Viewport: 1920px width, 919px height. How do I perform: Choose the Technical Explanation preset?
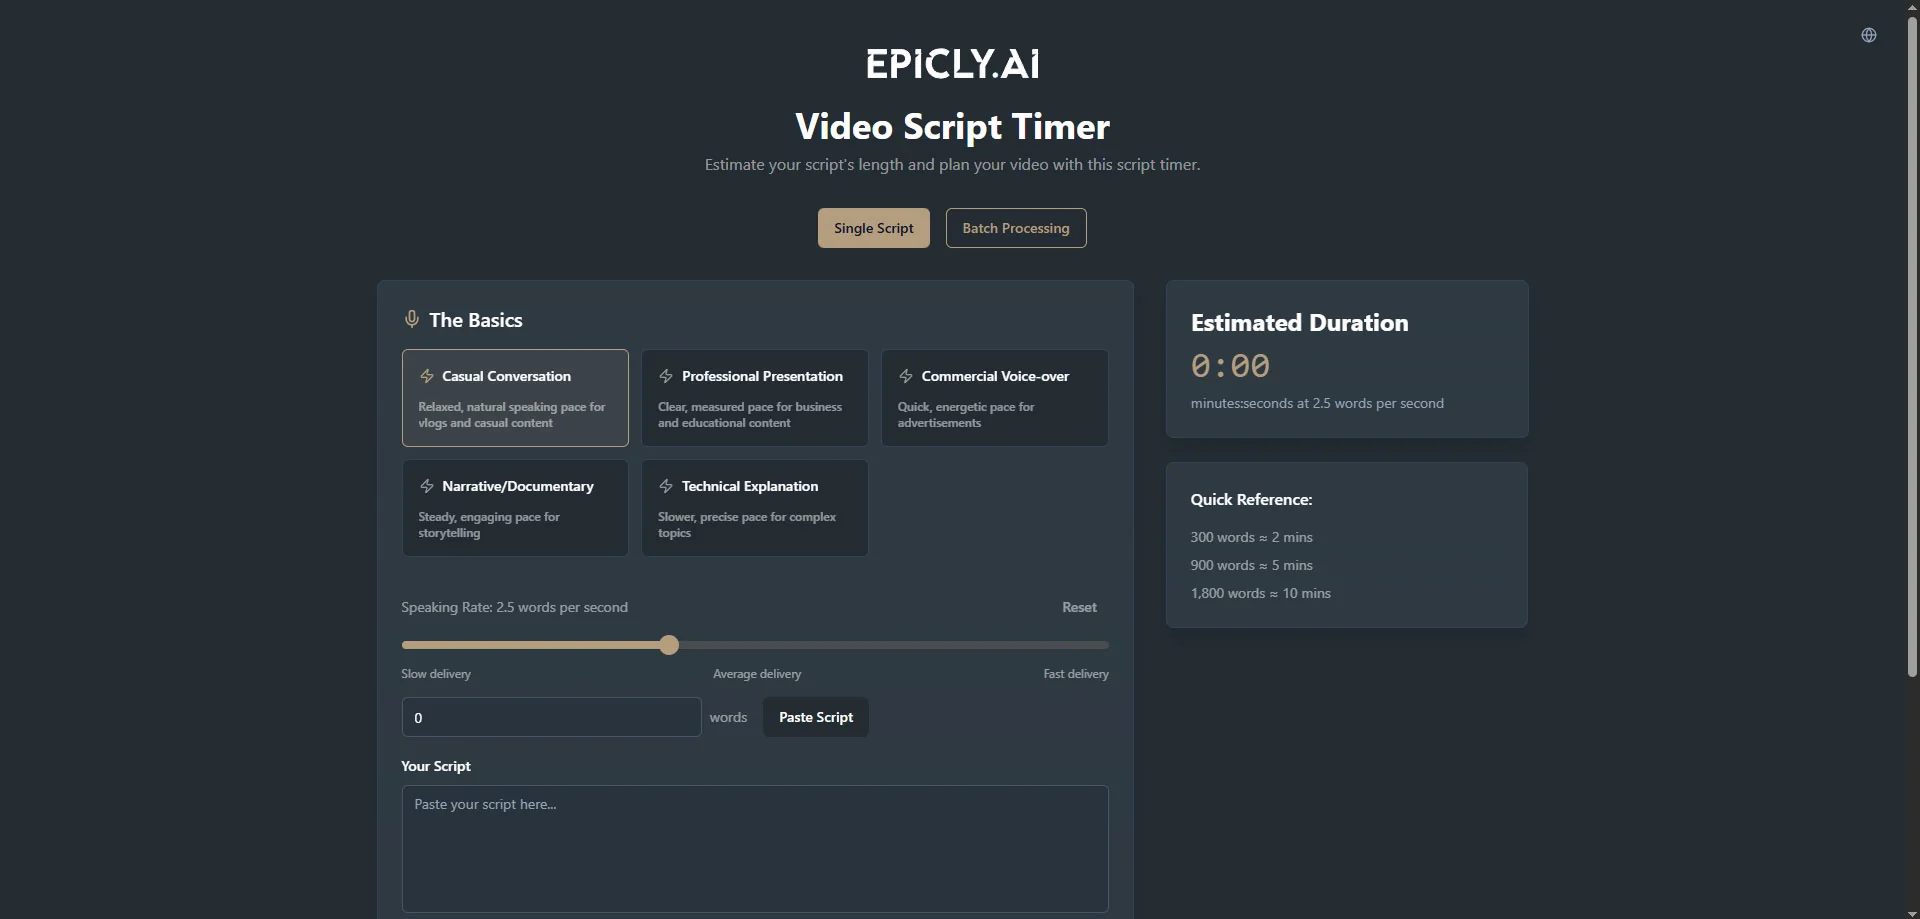pyautogui.click(x=755, y=508)
